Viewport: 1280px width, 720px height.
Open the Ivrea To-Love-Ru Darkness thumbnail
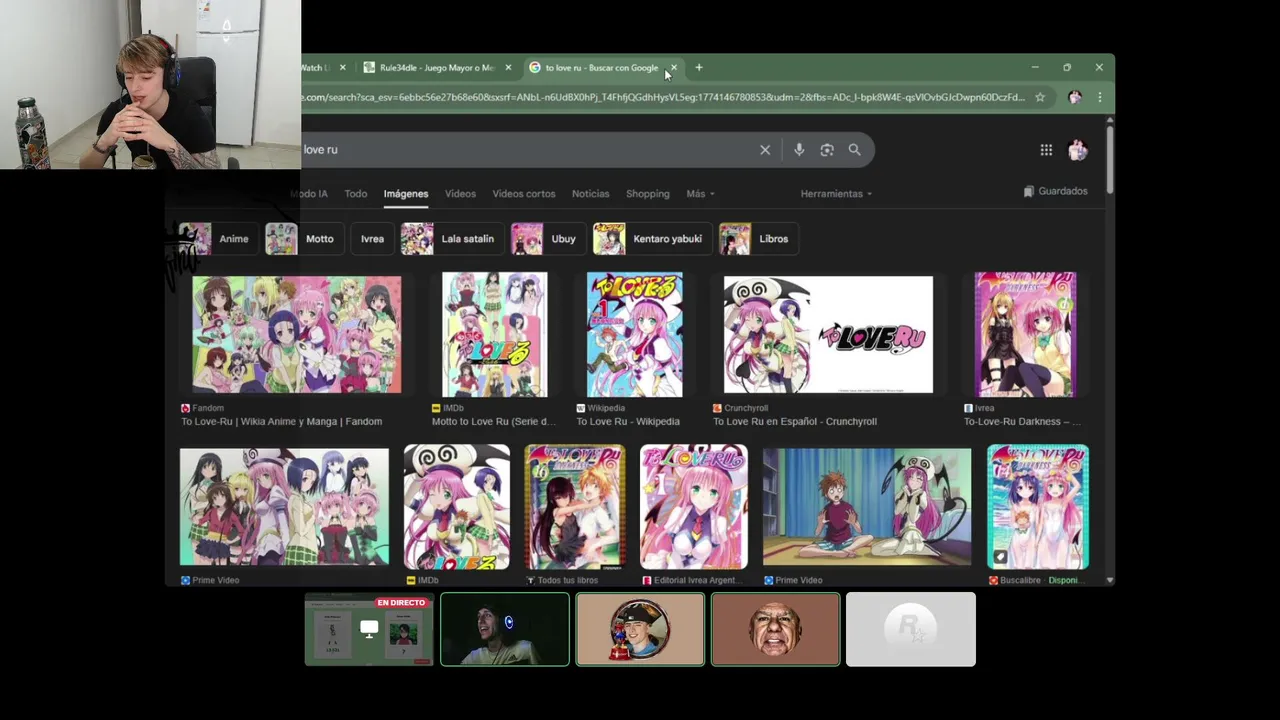(x=1026, y=335)
